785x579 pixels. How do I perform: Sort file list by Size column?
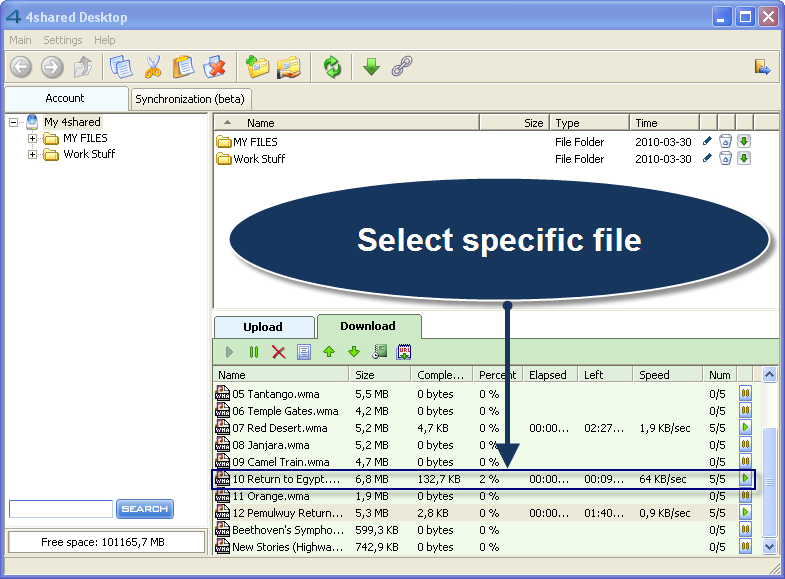pos(514,123)
